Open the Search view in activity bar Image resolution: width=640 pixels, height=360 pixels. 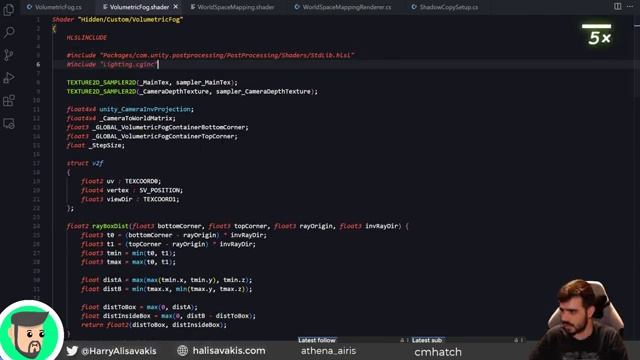coord(9,32)
